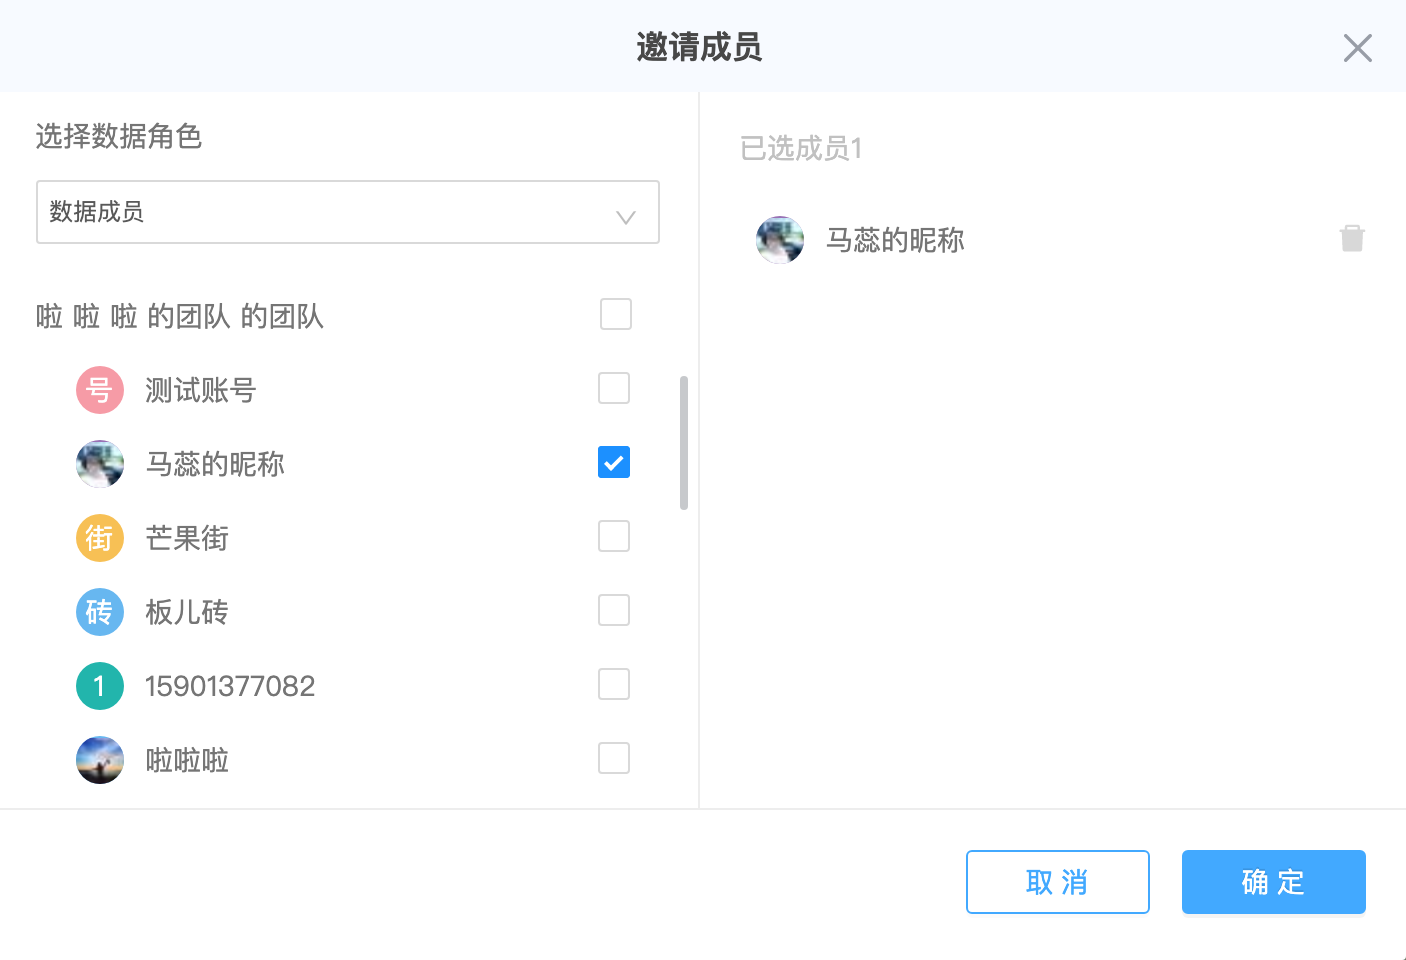This screenshot has width=1406, height=960.
Task: Open the 数据成员 role dropdown
Action: [x=348, y=212]
